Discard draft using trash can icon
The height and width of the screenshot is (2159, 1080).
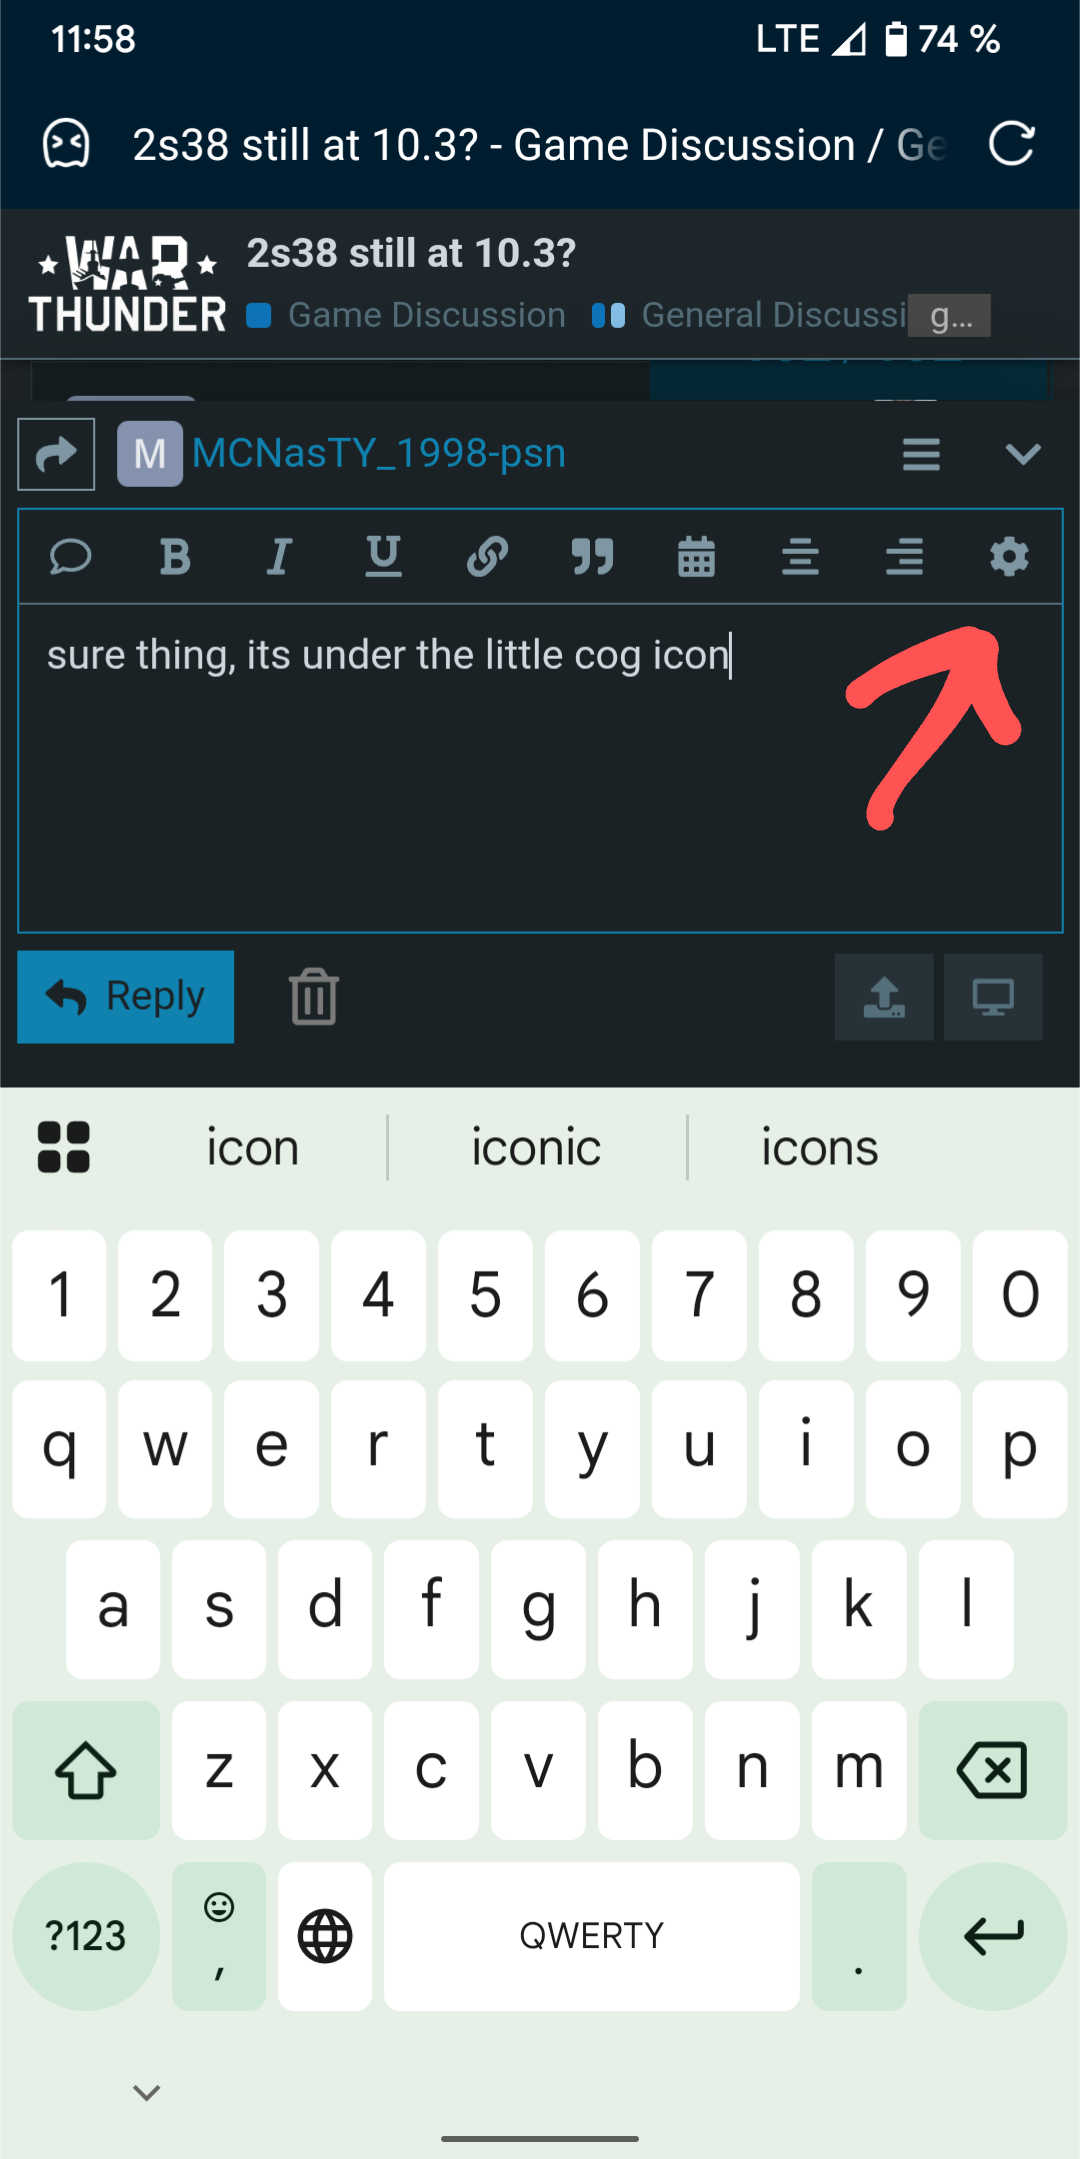pyautogui.click(x=314, y=997)
